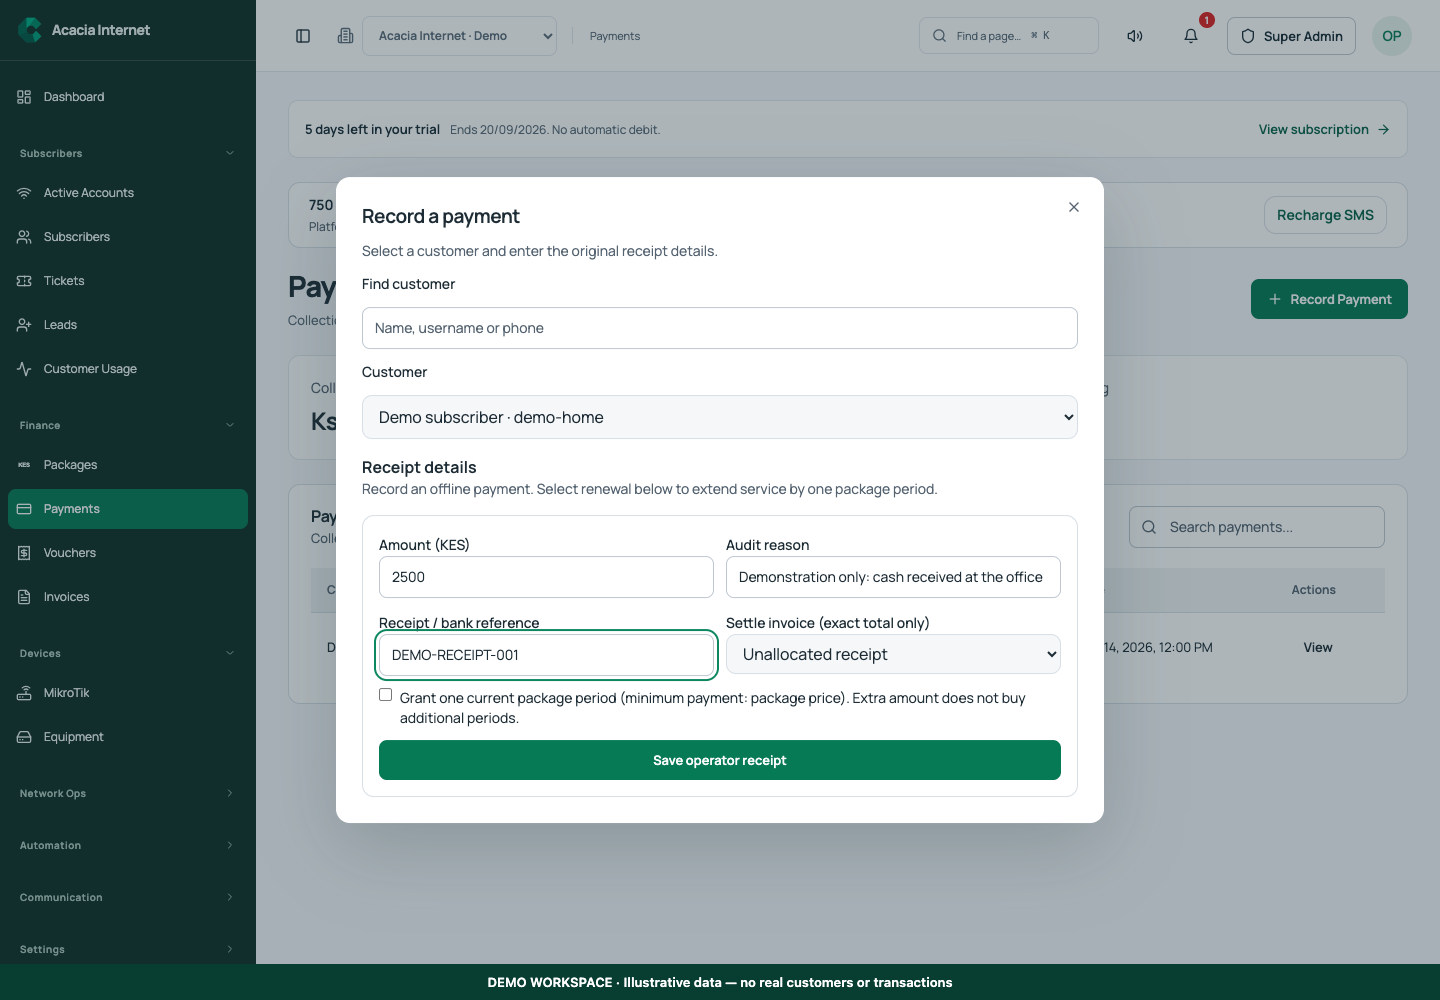1440x1000 pixels.
Task: Focus the Find customer field
Action: (x=720, y=328)
